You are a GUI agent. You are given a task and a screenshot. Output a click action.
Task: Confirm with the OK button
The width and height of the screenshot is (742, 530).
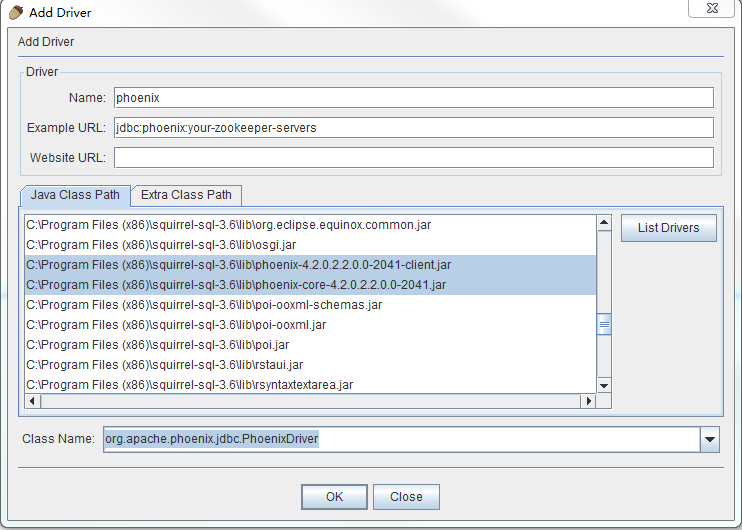point(334,497)
